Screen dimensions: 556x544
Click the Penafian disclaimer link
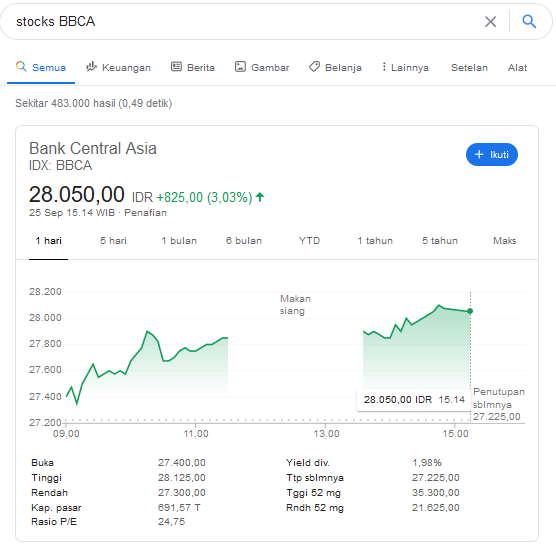pos(145,212)
